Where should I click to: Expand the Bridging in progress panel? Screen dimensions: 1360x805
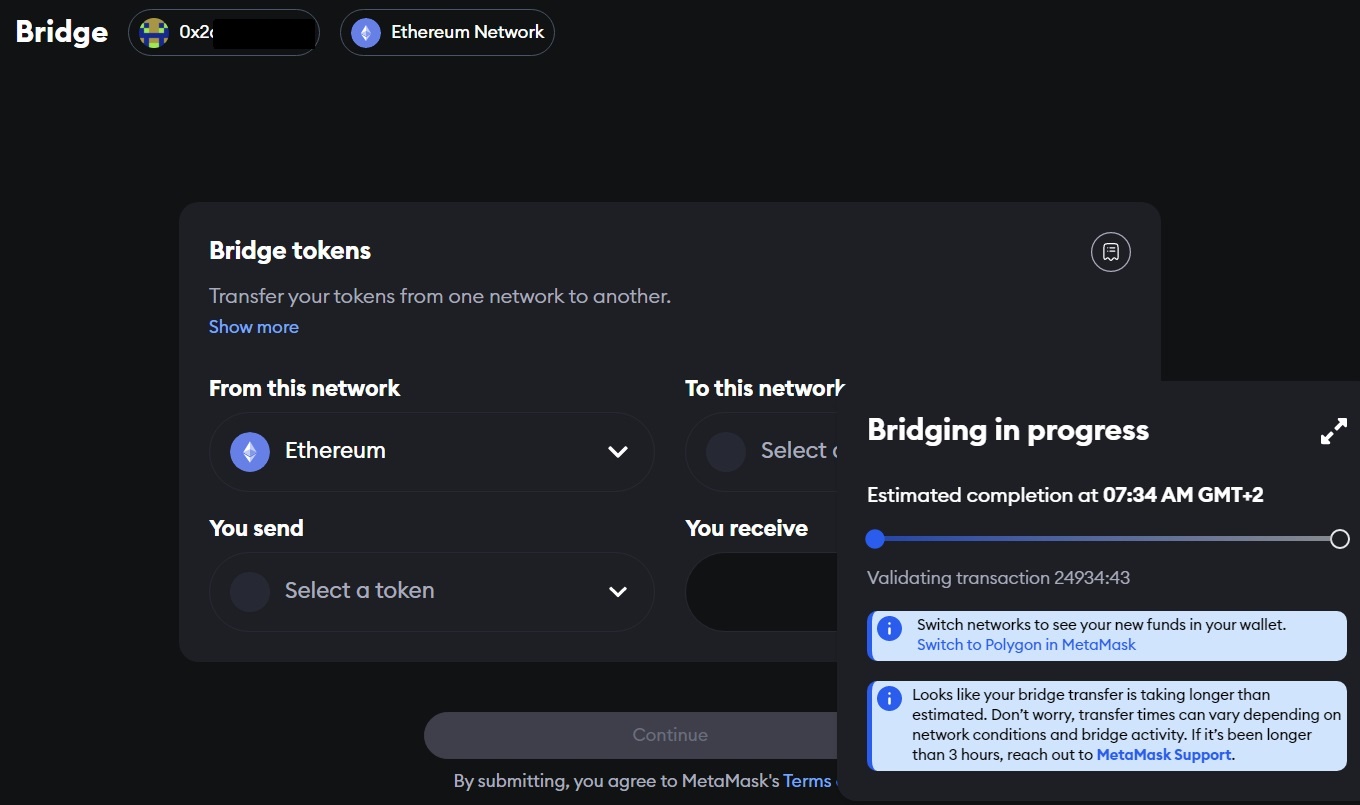[1333, 432]
